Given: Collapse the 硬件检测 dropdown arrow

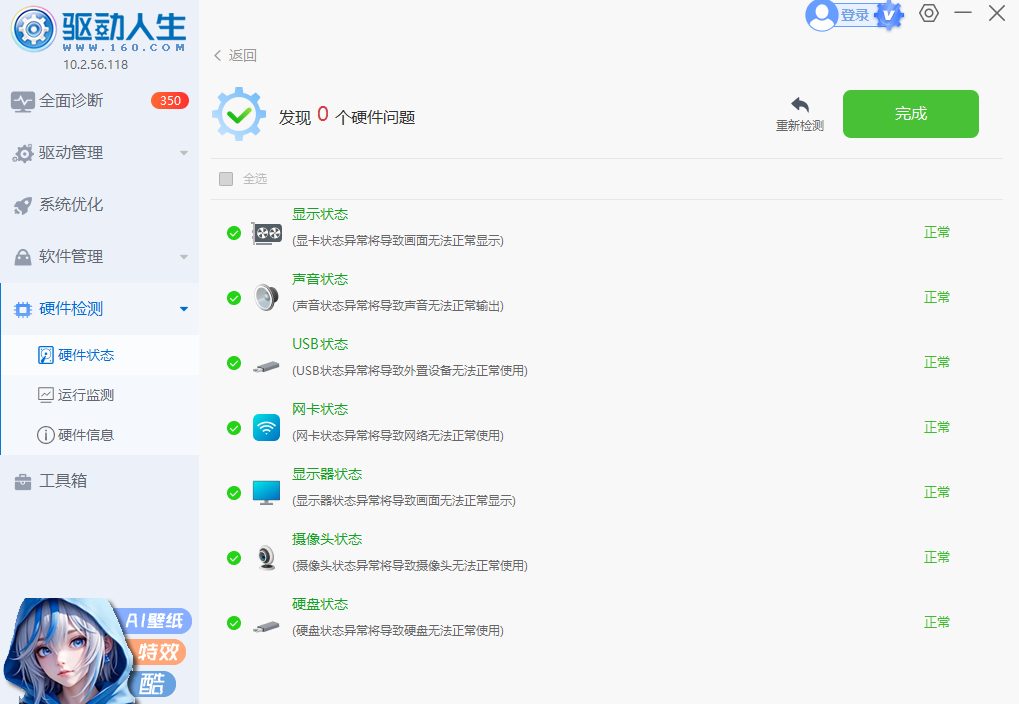Looking at the screenshot, I should point(184,309).
